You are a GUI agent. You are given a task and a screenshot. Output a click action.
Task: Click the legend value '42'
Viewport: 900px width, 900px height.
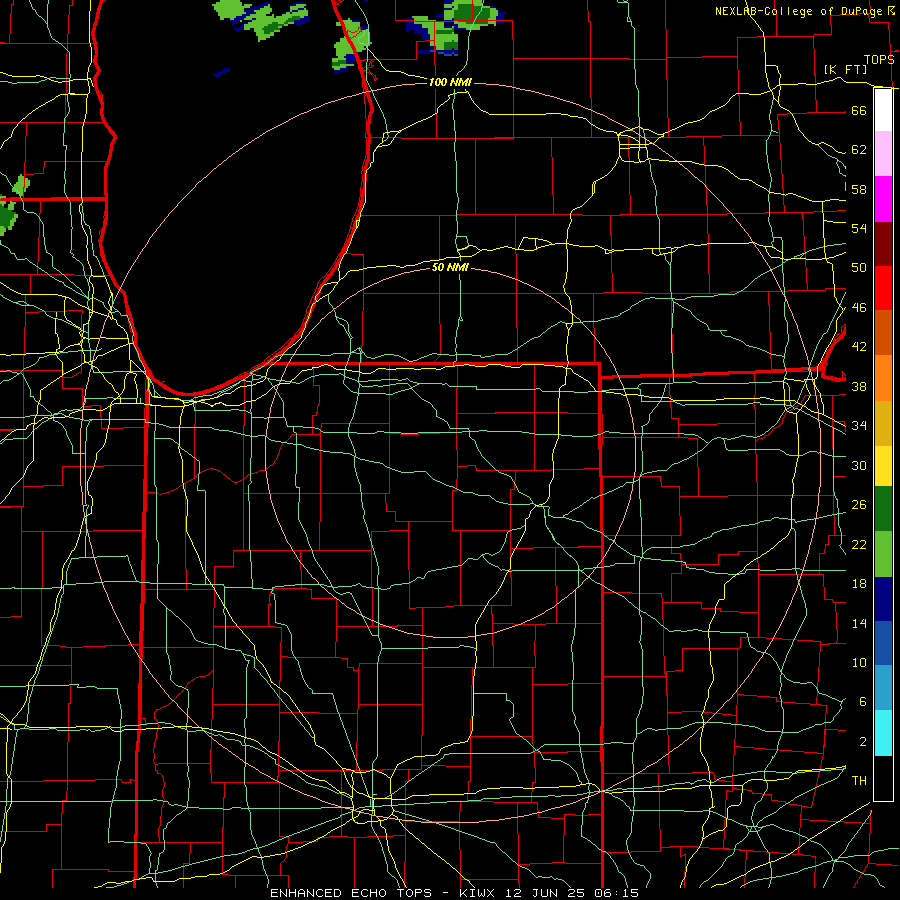(859, 347)
